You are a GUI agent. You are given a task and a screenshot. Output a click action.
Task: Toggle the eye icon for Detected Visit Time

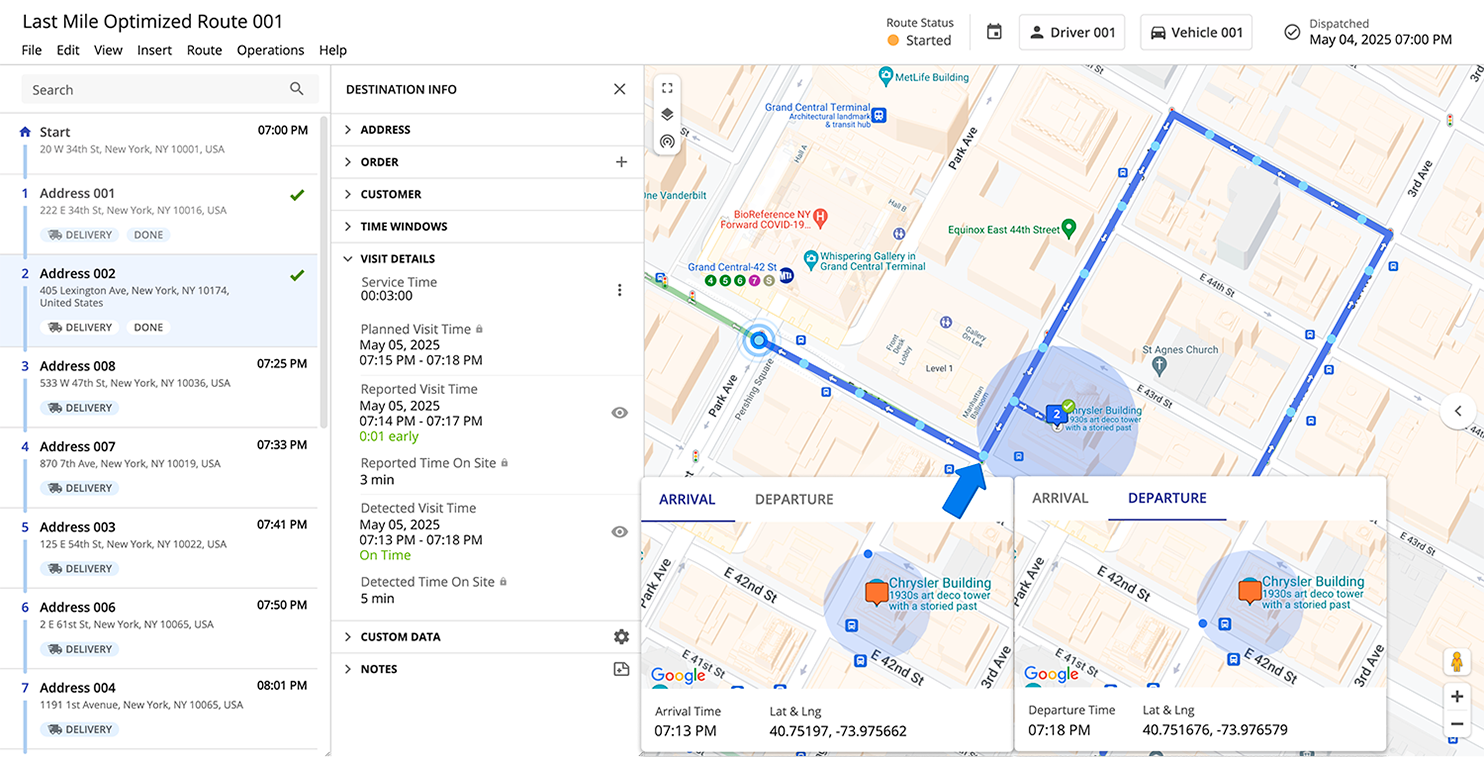pos(619,531)
